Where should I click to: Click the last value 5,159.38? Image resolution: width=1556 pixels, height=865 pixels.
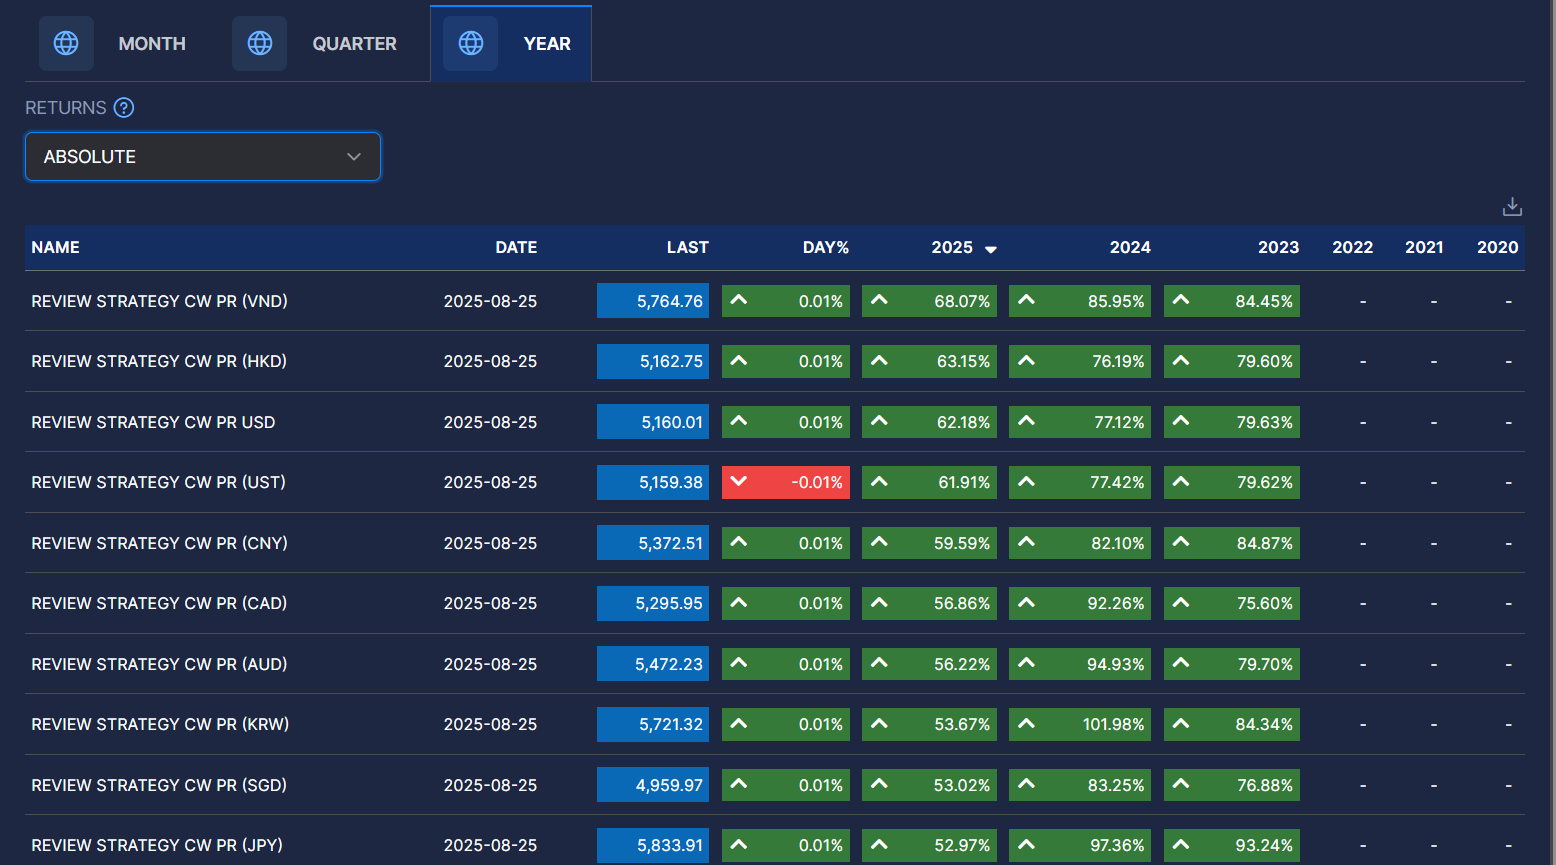[x=653, y=482]
